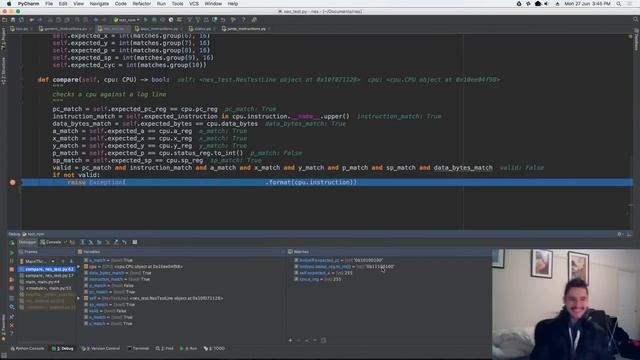Click the Spotlight search icon in menu bar
The width and height of the screenshot is (640, 360).
pyautogui.click(x=619, y=4)
